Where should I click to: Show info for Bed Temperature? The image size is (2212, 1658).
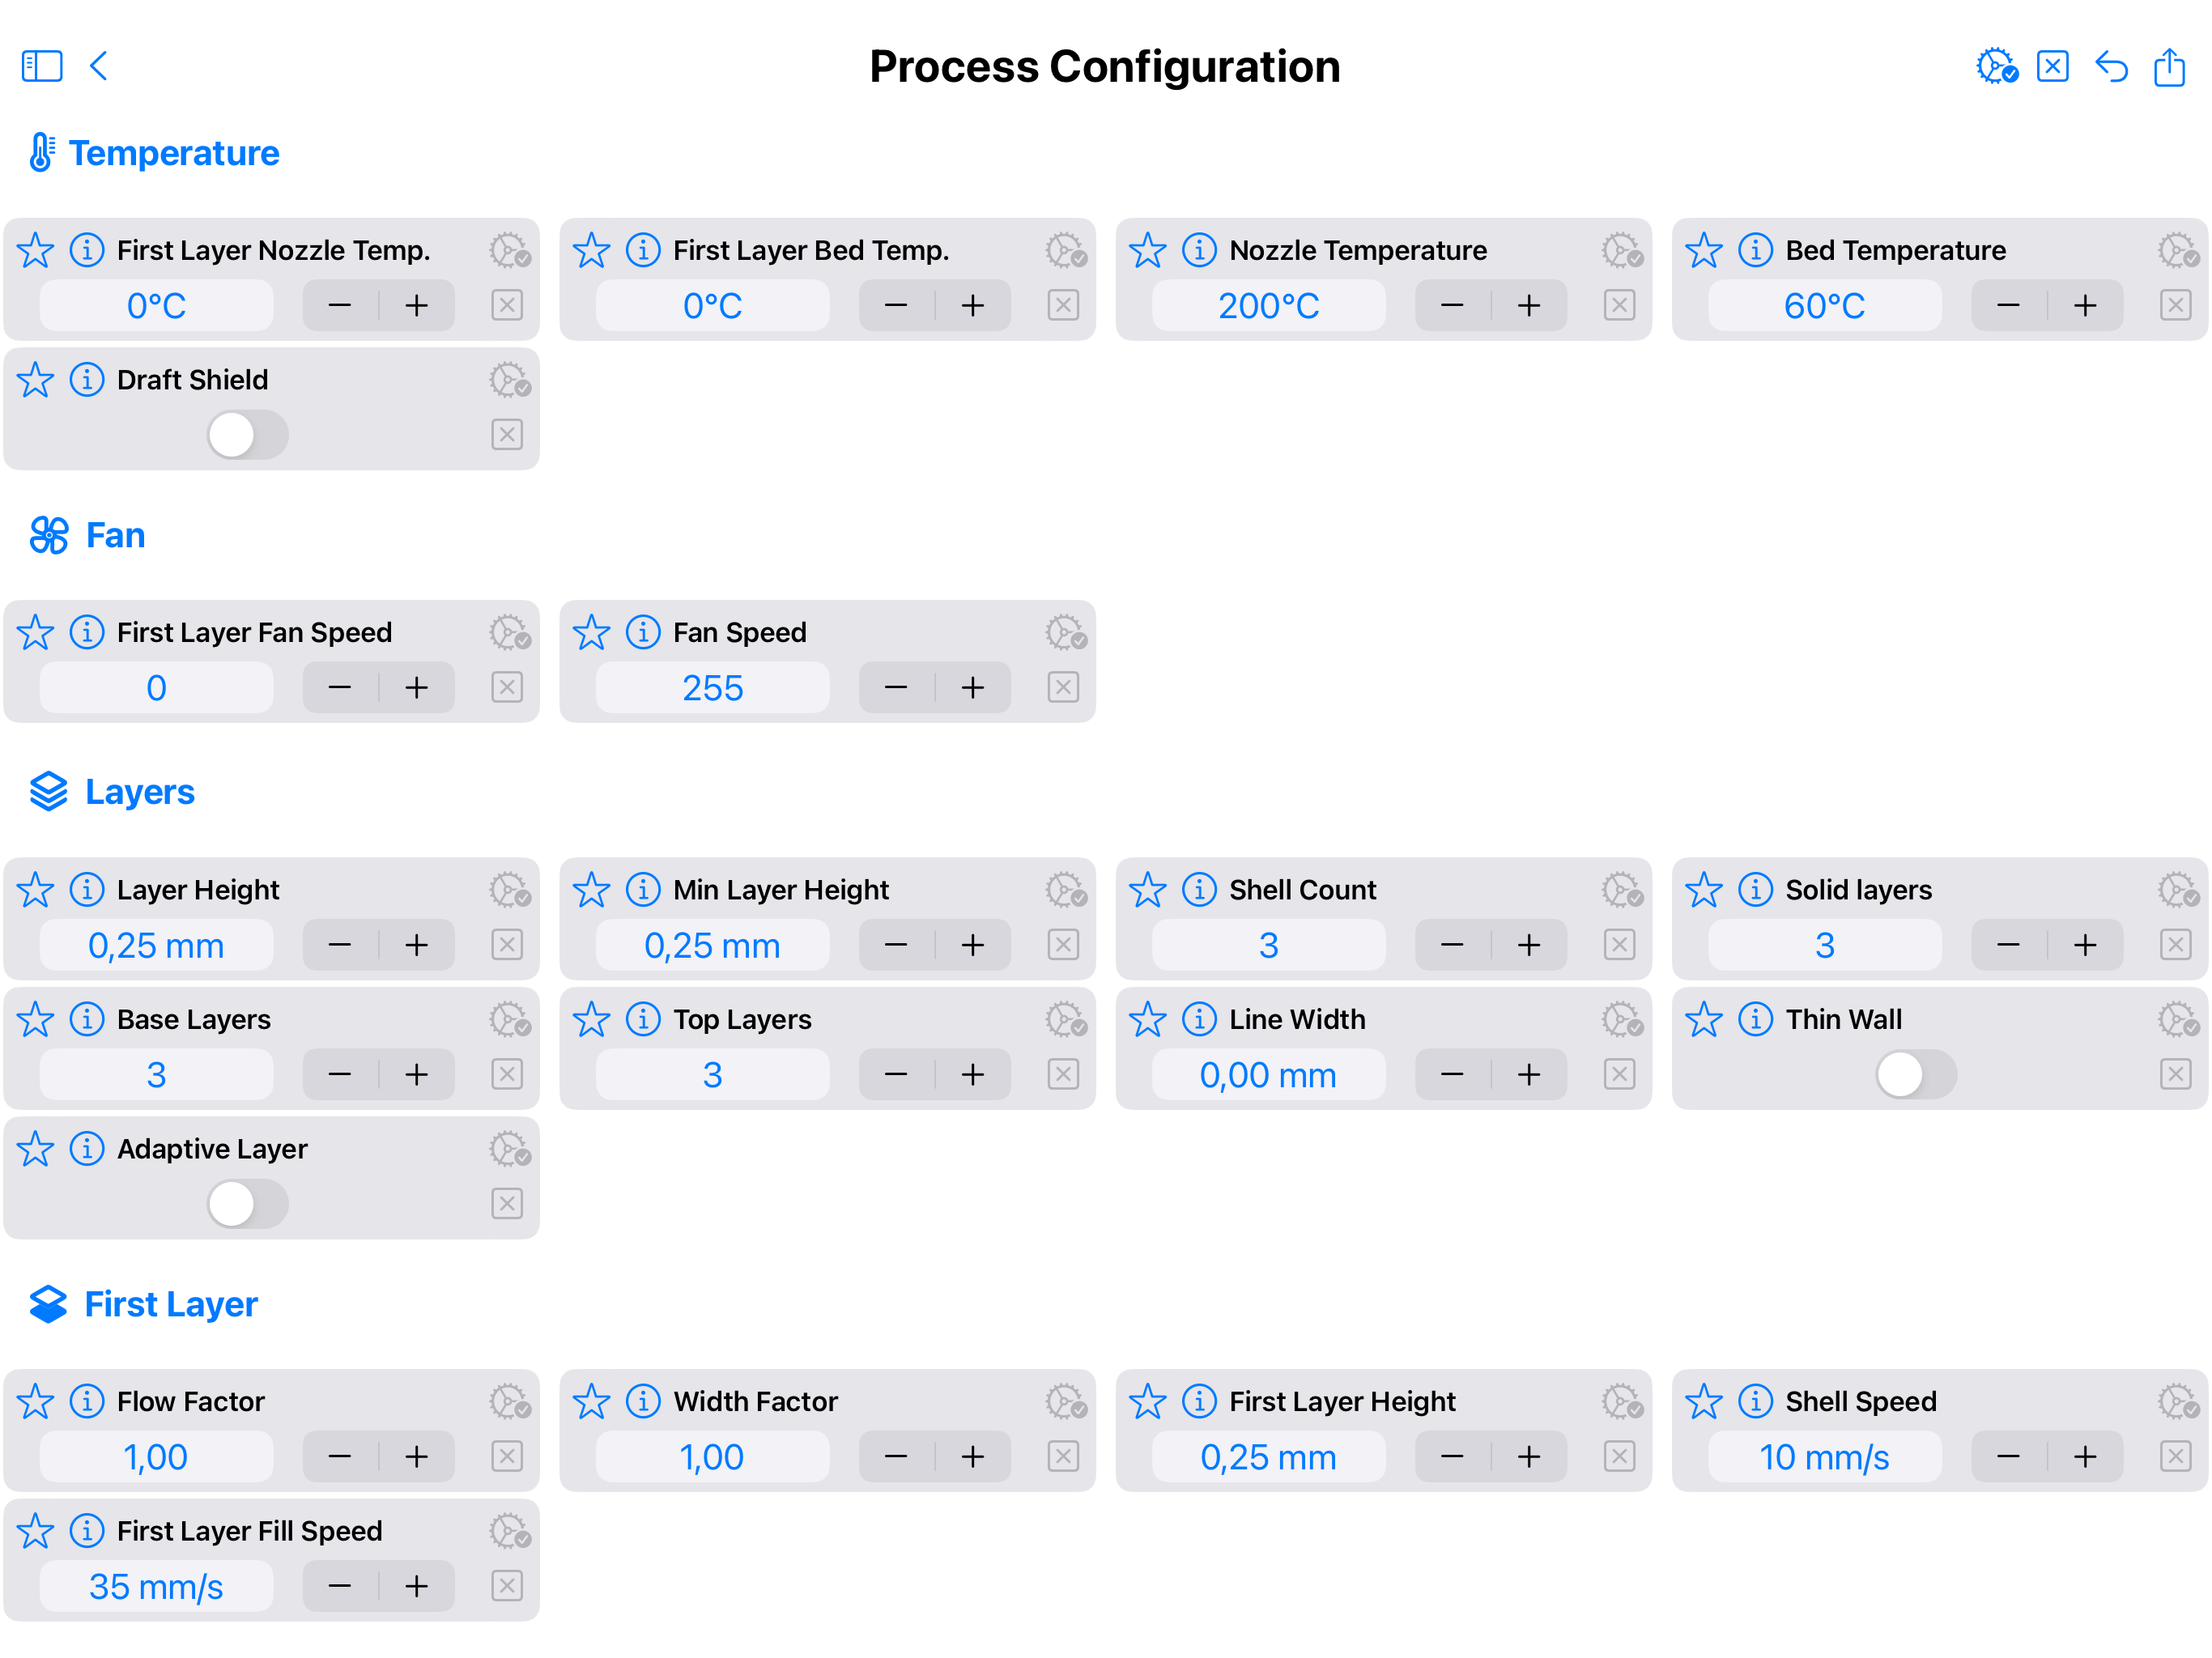pos(1755,250)
